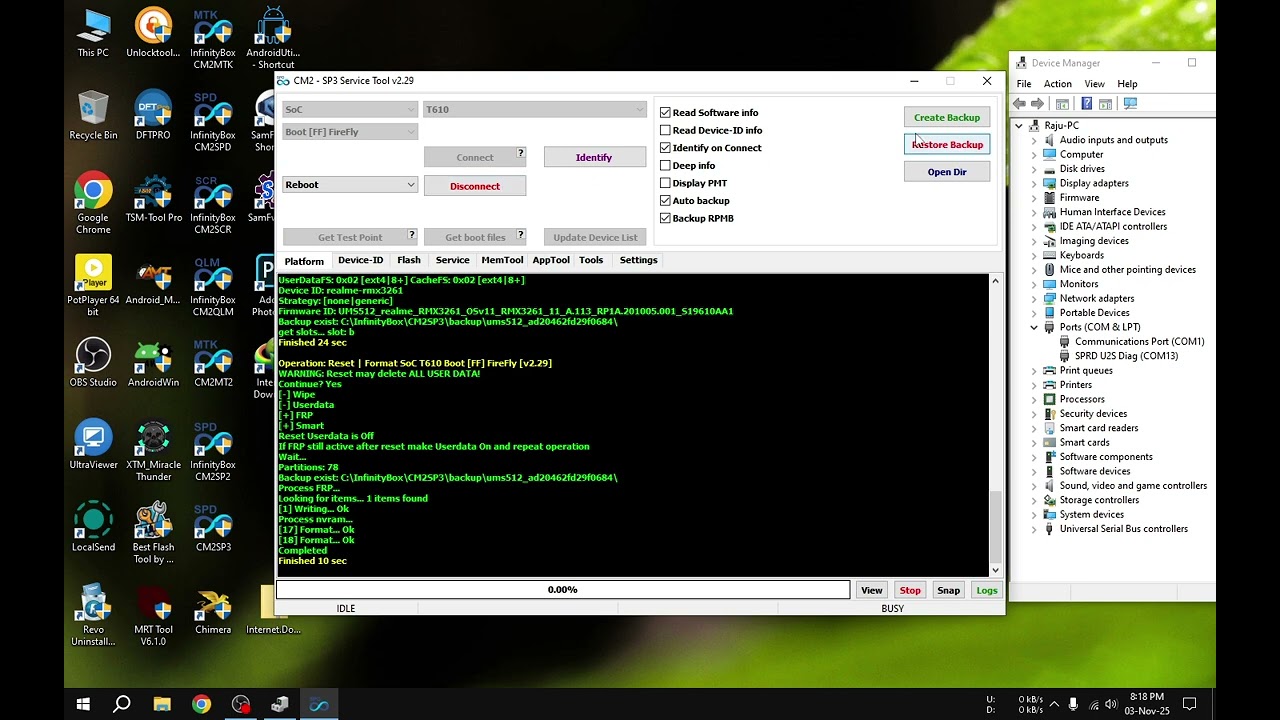Click the blue help icon in Device Manager toolbar
Viewport: 1280px width, 720px height.
click(1087, 104)
